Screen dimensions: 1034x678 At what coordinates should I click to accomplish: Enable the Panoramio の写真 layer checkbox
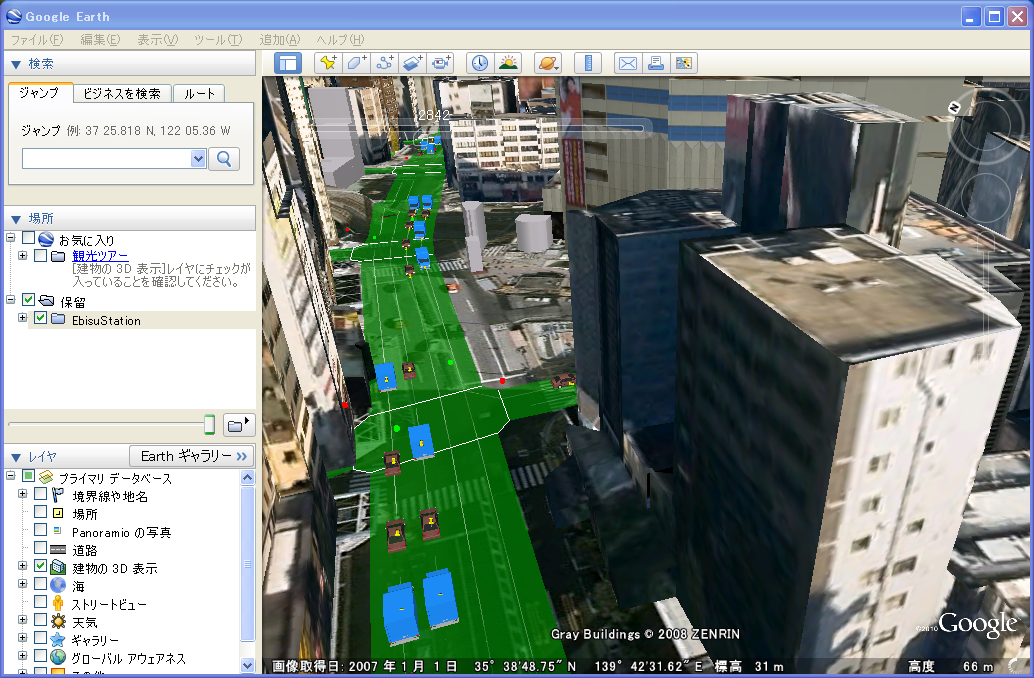[x=41, y=530]
